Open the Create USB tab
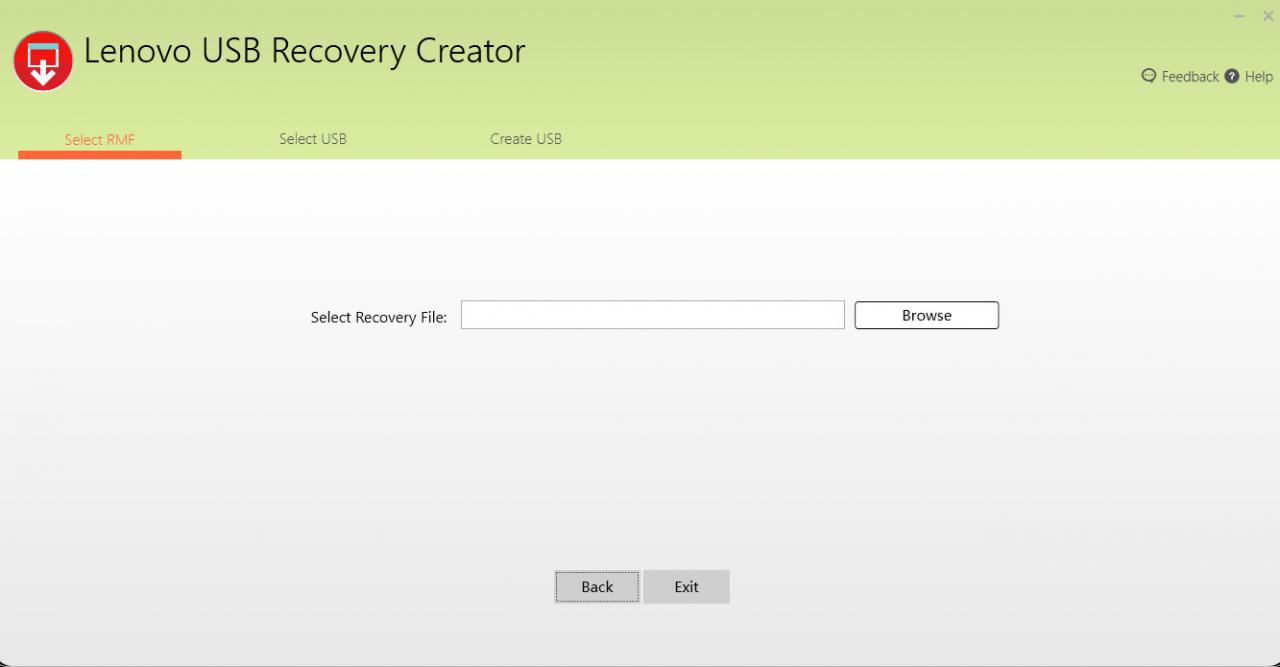1280x667 pixels. click(526, 139)
